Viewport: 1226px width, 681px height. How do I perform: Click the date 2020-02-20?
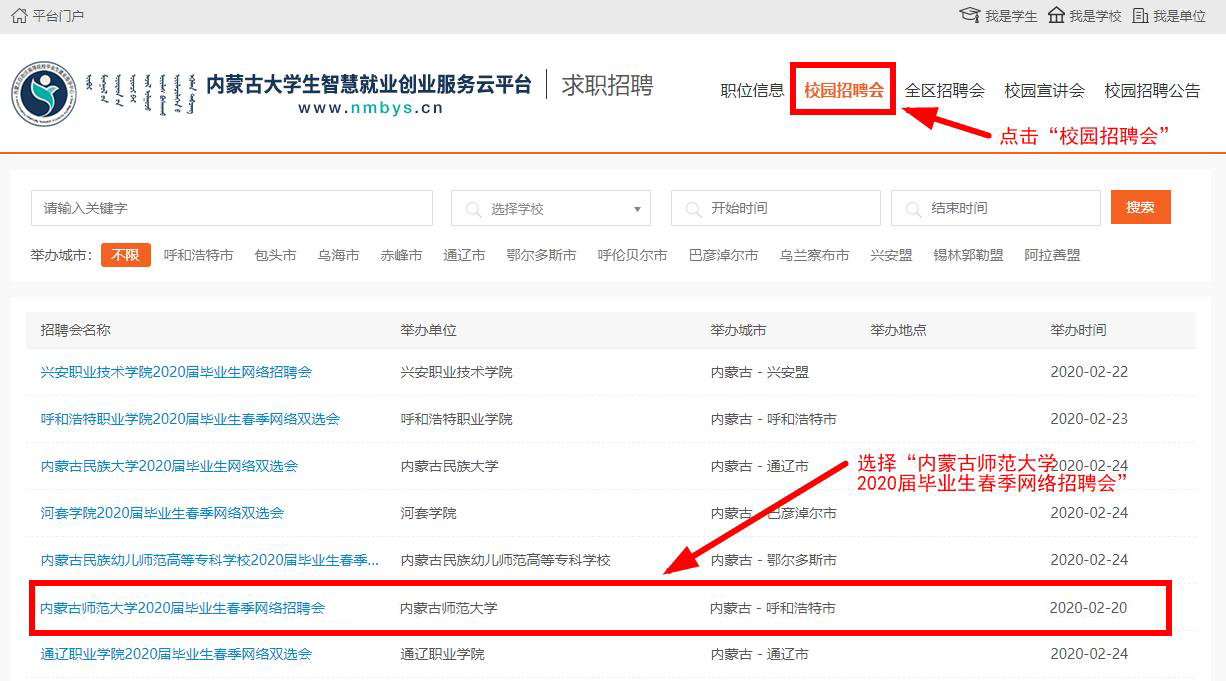(x=1089, y=608)
